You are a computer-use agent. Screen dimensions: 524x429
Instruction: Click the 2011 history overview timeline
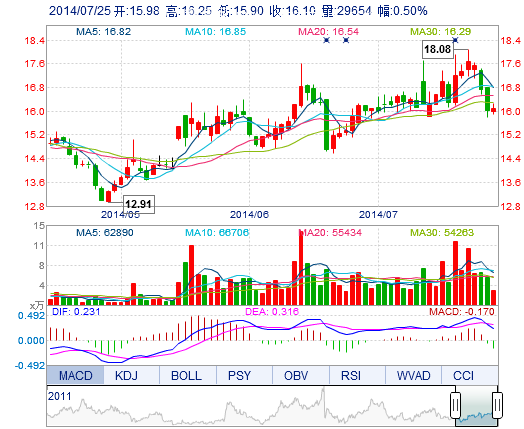tap(251, 406)
